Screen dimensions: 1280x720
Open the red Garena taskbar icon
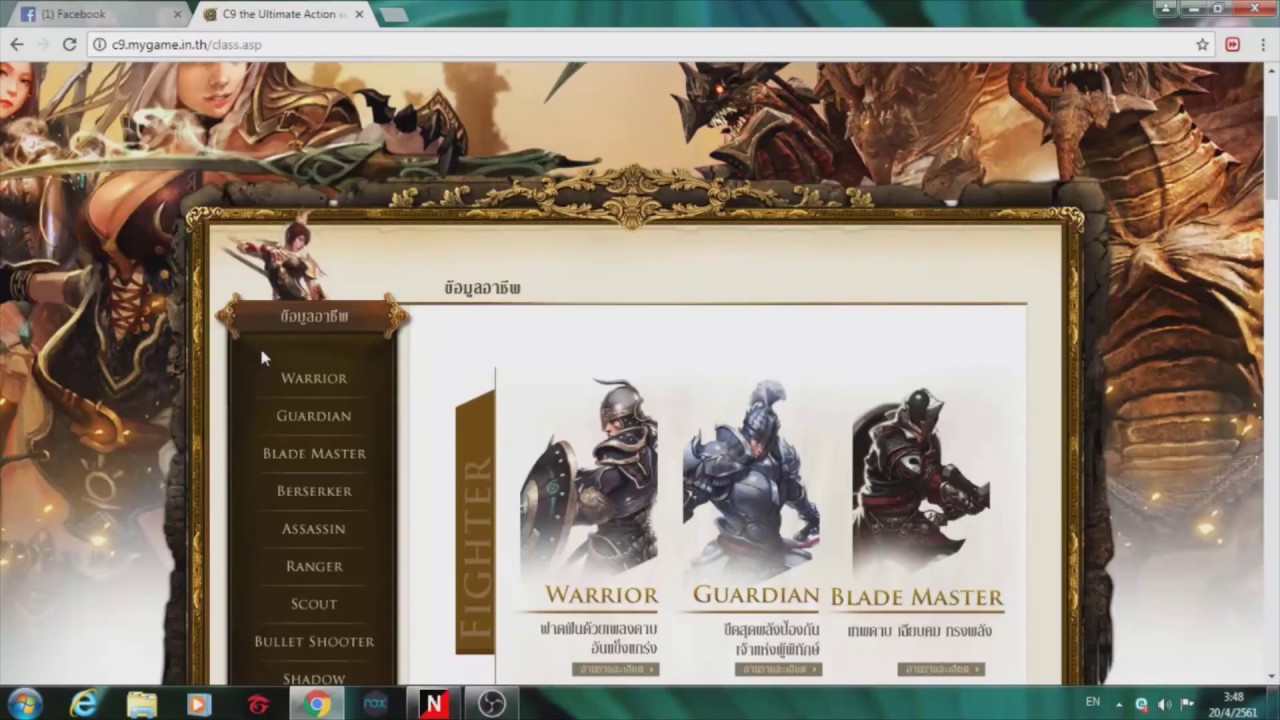click(x=257, y=704)
